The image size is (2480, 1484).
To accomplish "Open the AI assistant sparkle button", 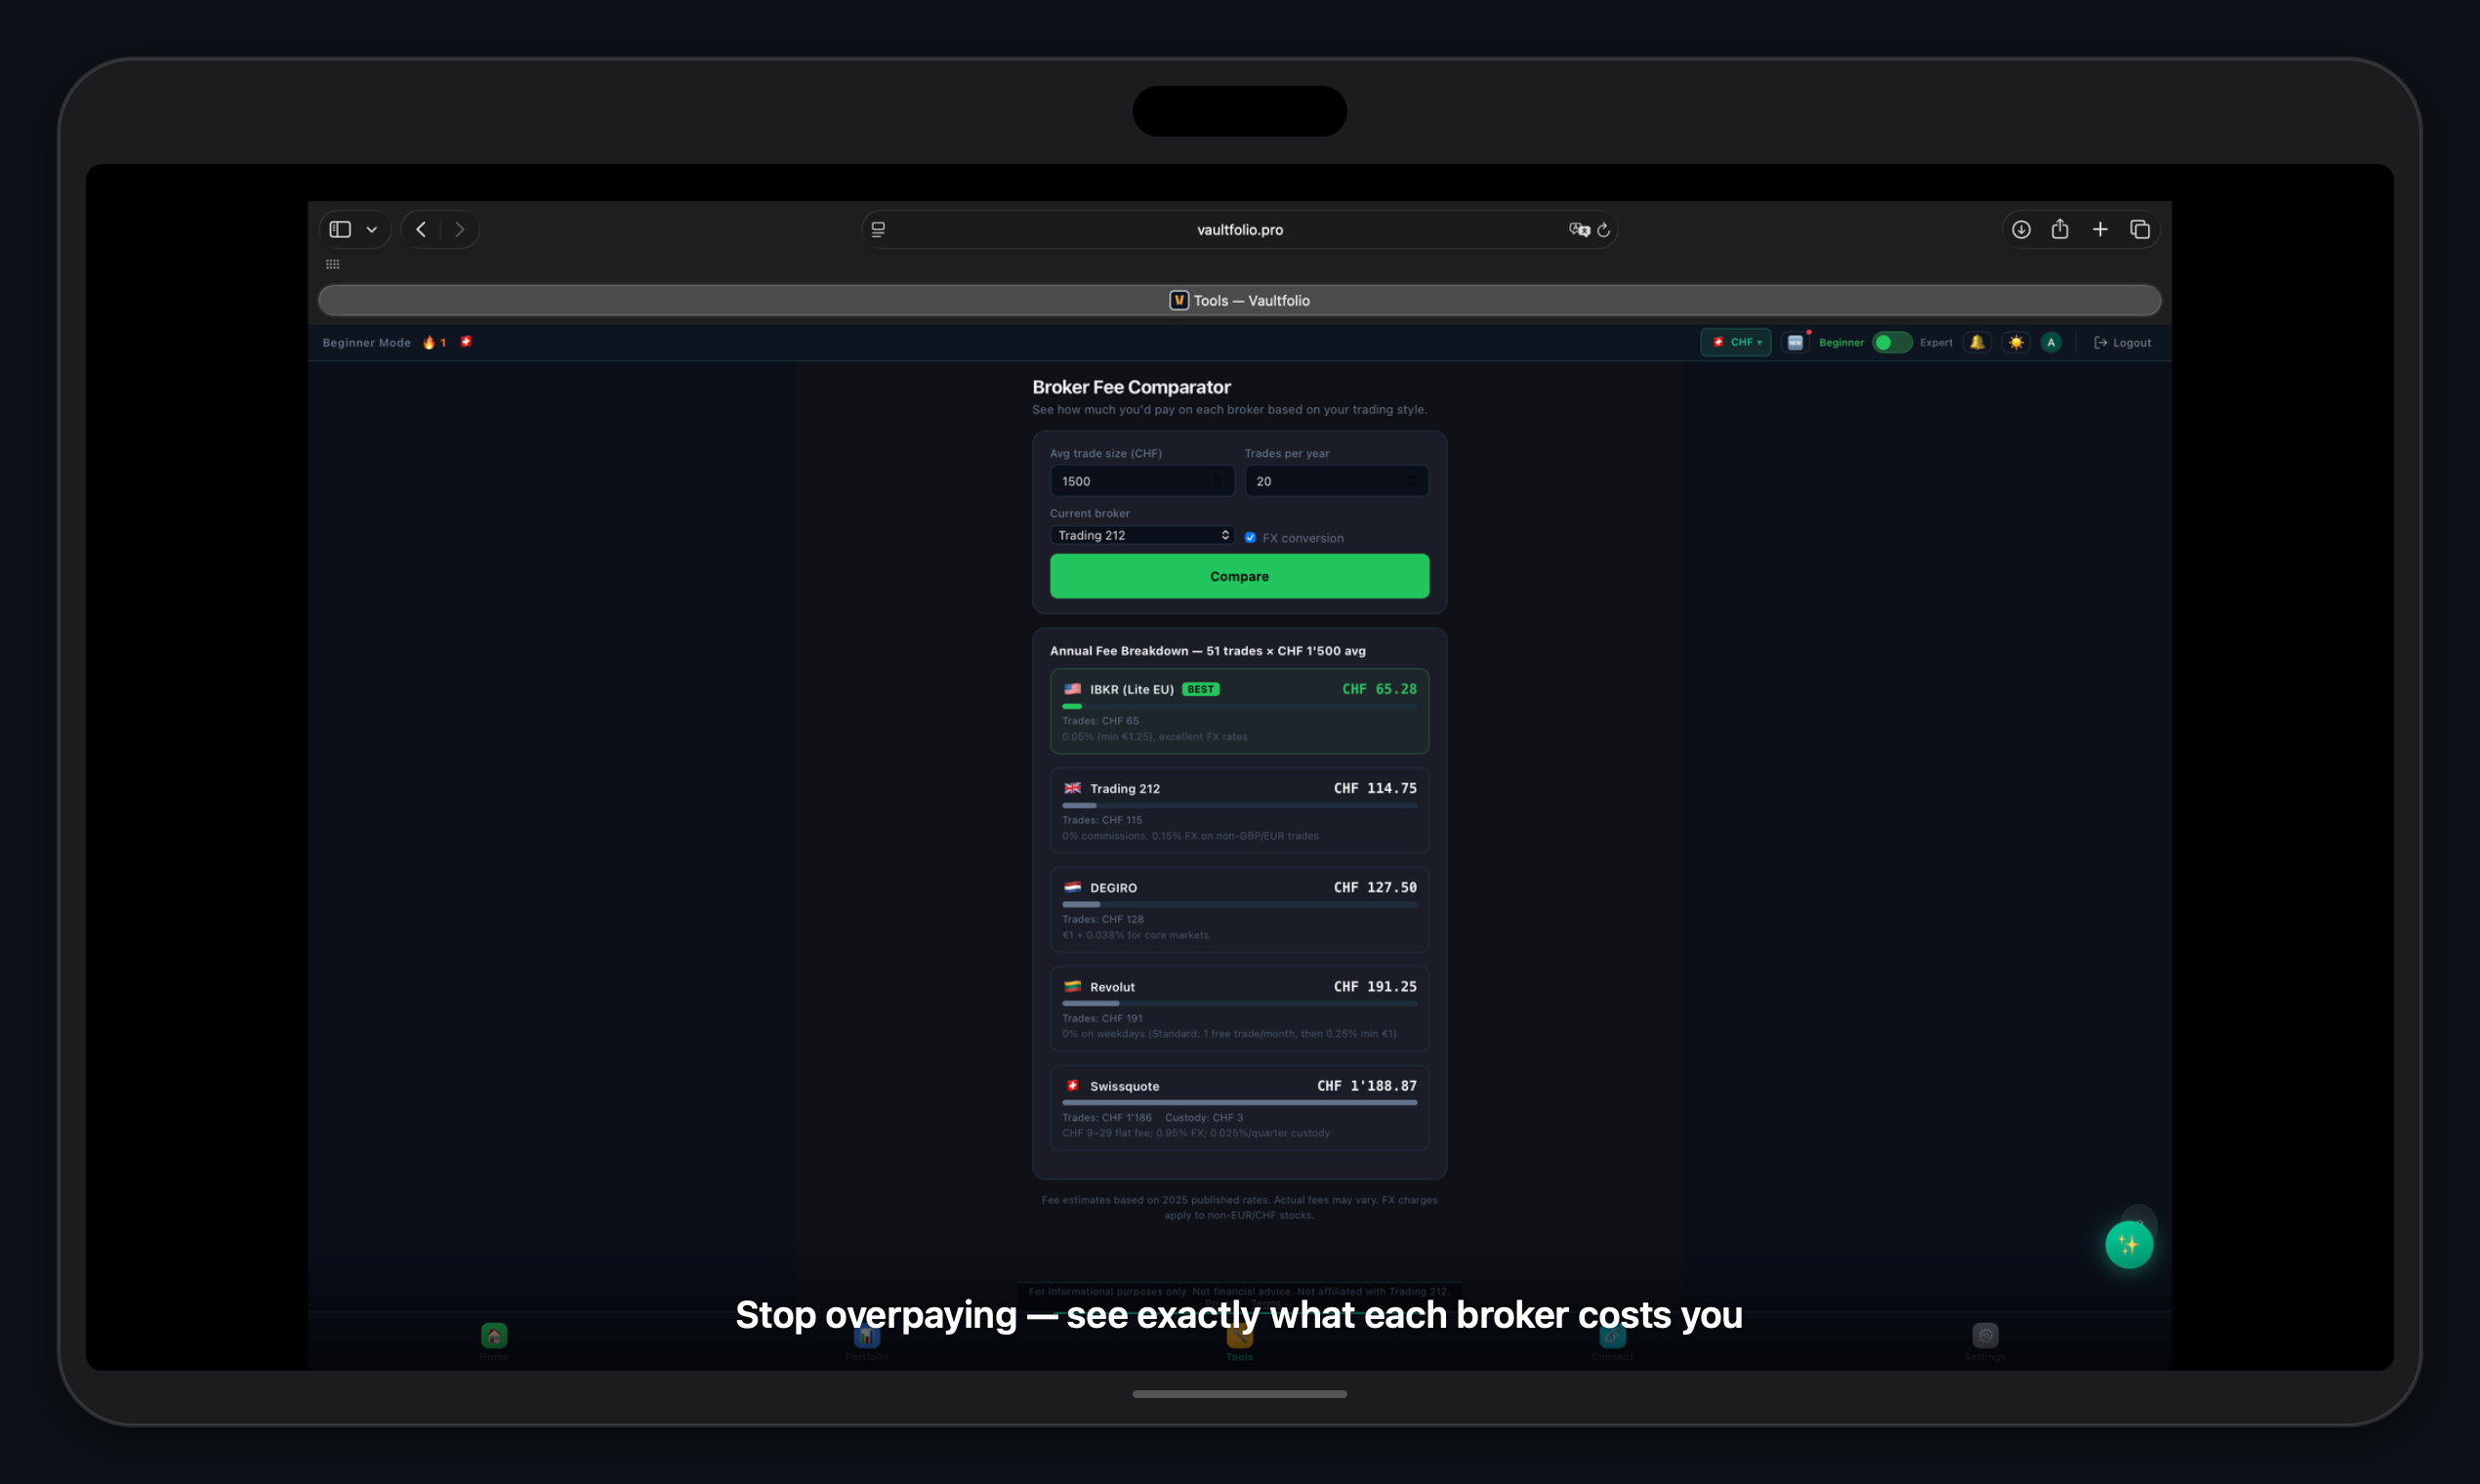I will (x=2129, y=1245).
